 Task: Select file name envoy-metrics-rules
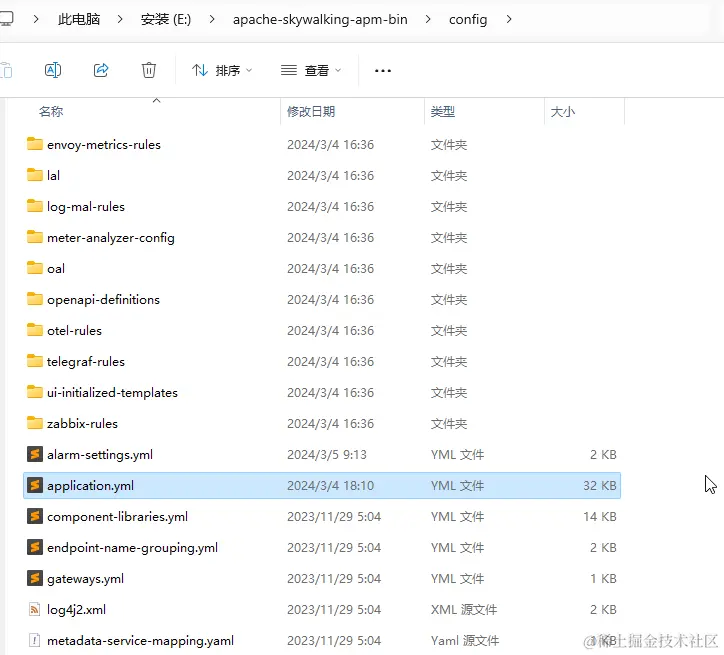pyautogui.click(x=104, y=145)
